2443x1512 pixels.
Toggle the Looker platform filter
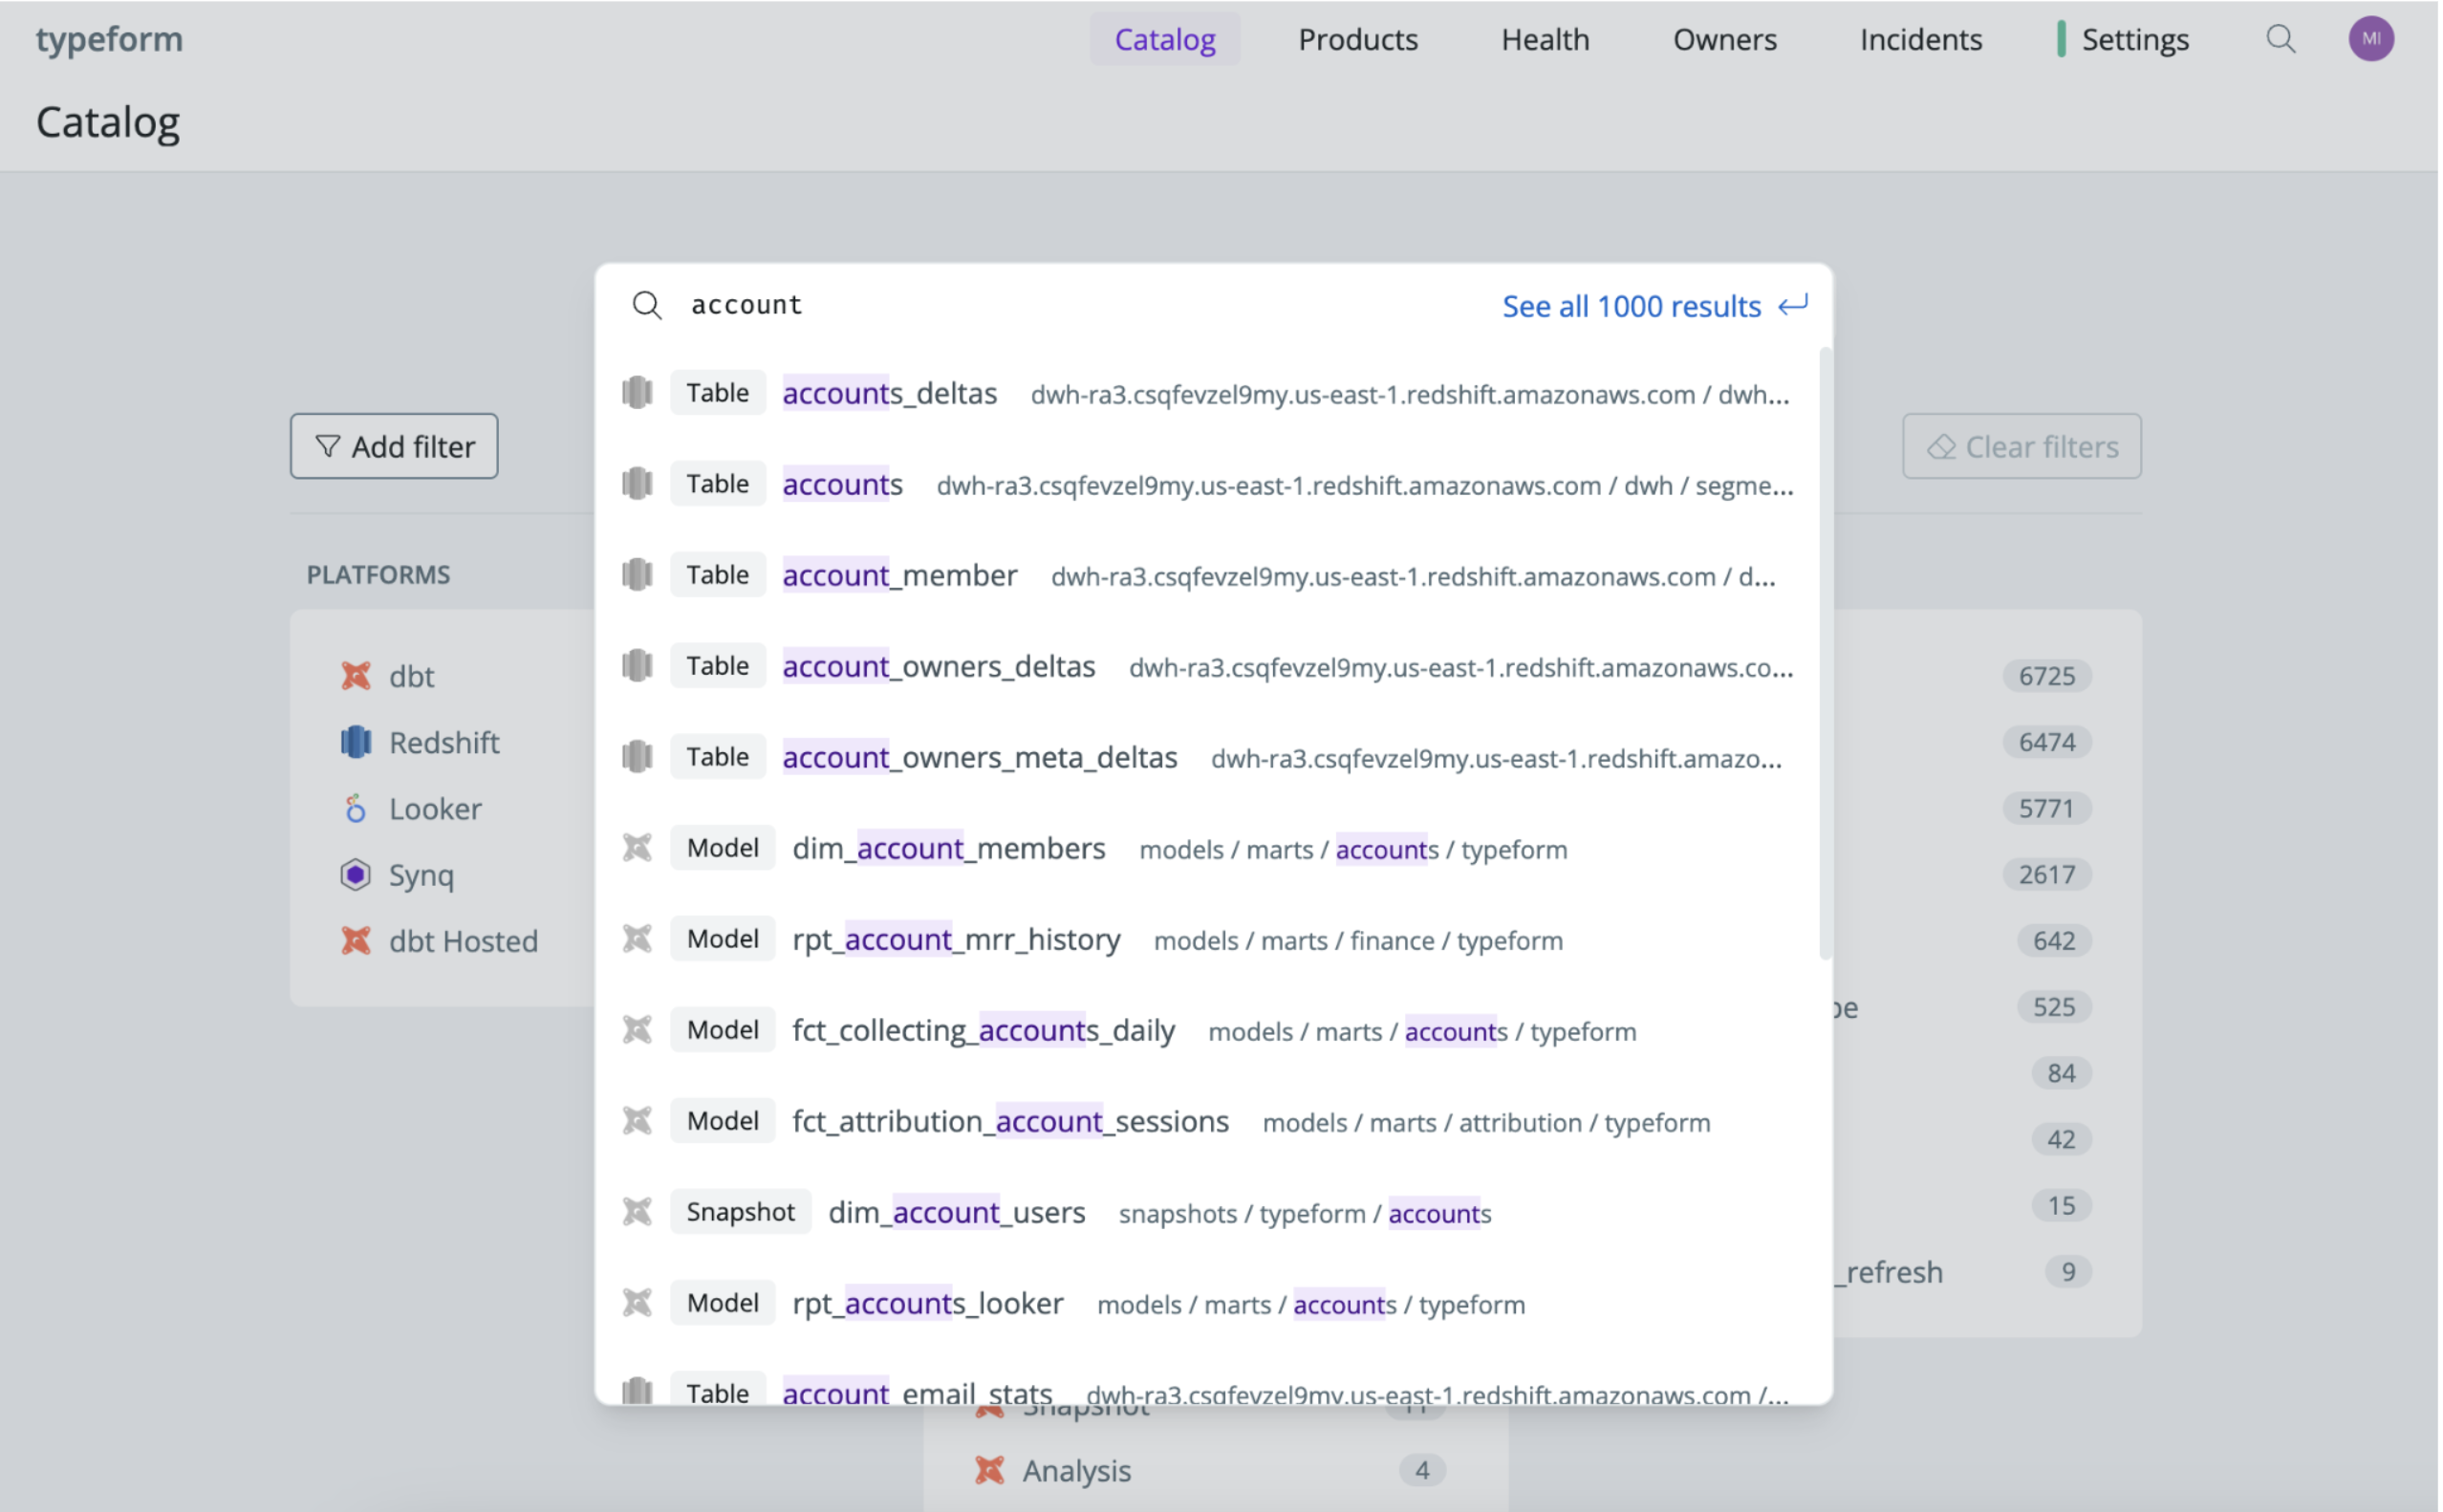pyautogui.click(x=434, y=807)
